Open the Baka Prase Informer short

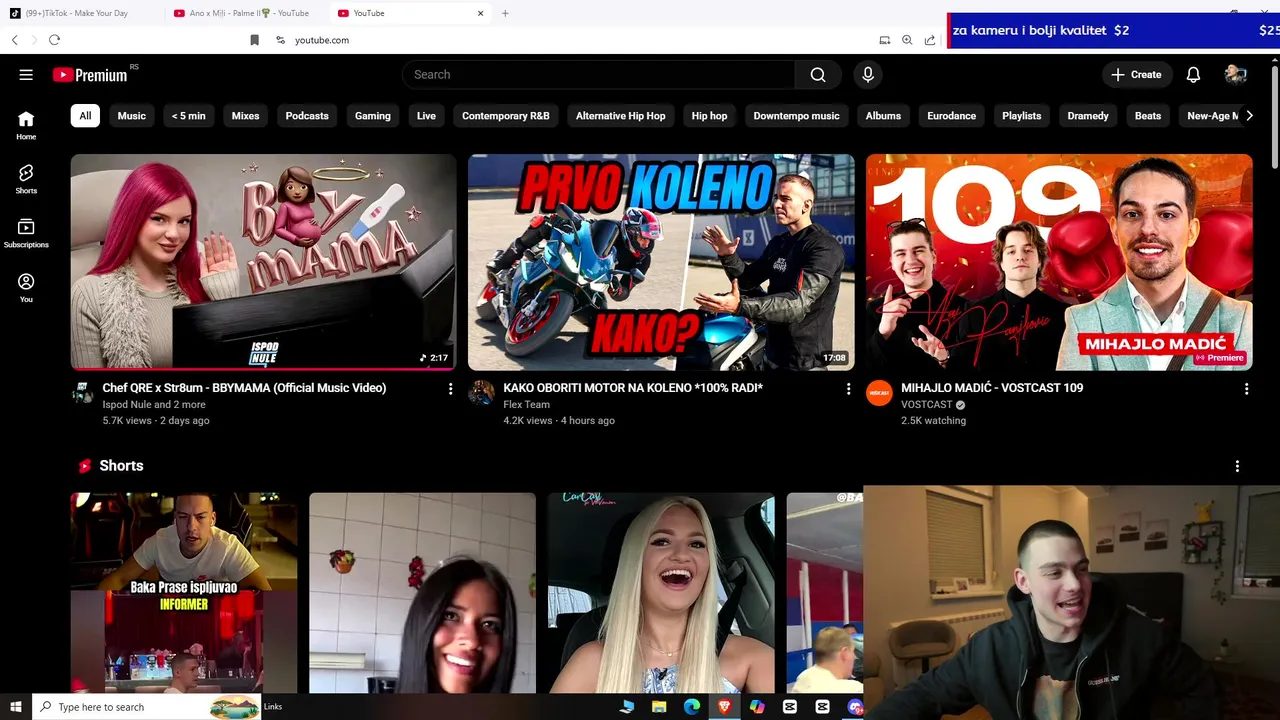click(x=184, y=593)
